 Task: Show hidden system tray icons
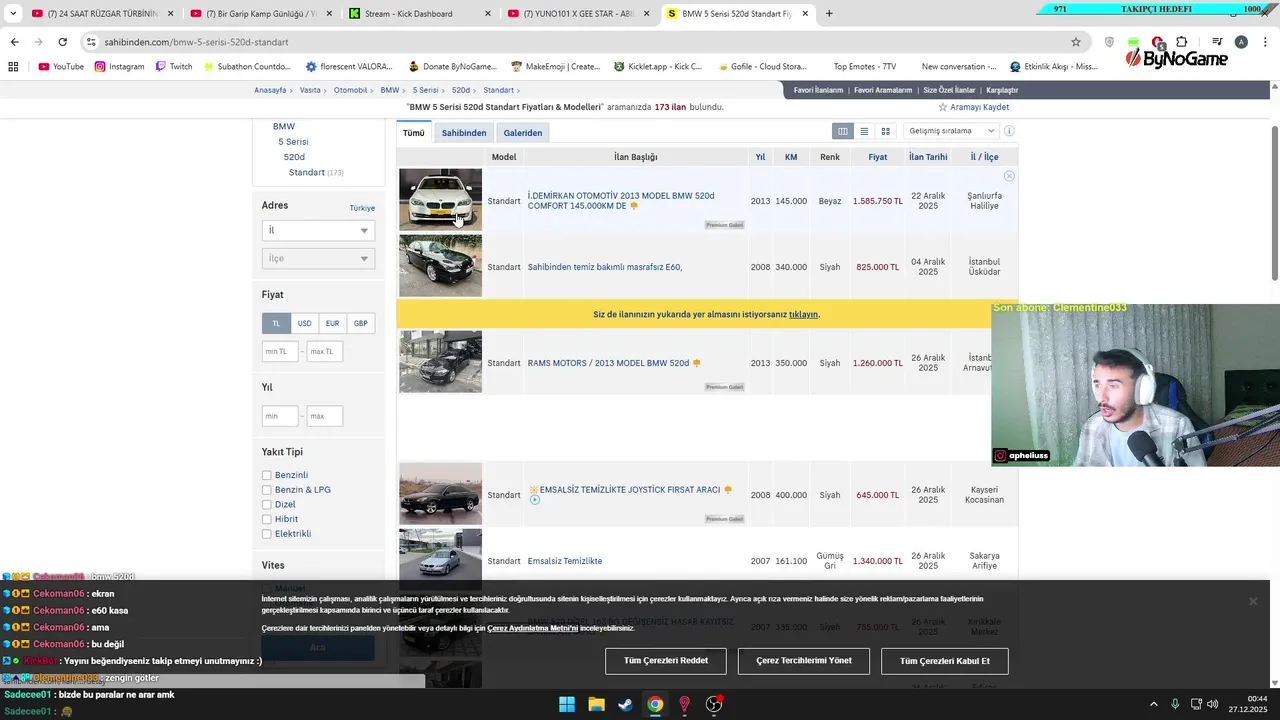point(1153,704)
